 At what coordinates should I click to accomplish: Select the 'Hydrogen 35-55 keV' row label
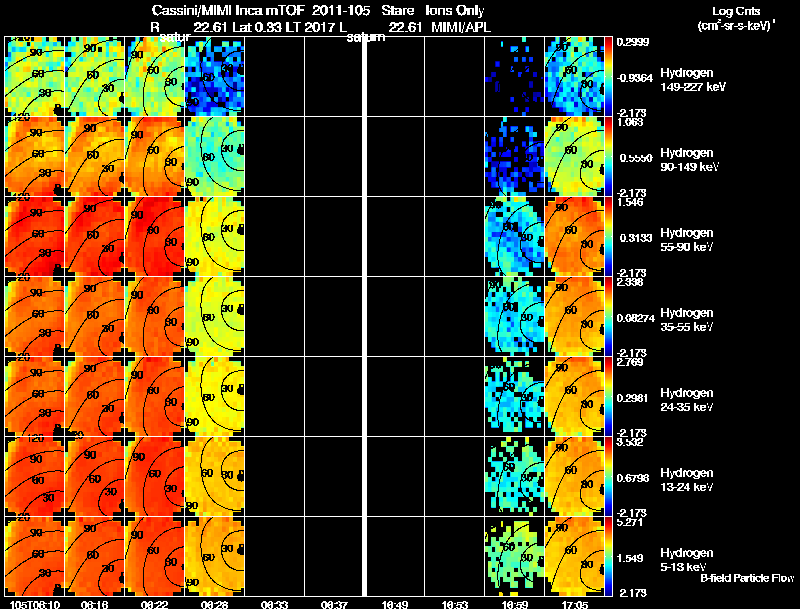687,320
